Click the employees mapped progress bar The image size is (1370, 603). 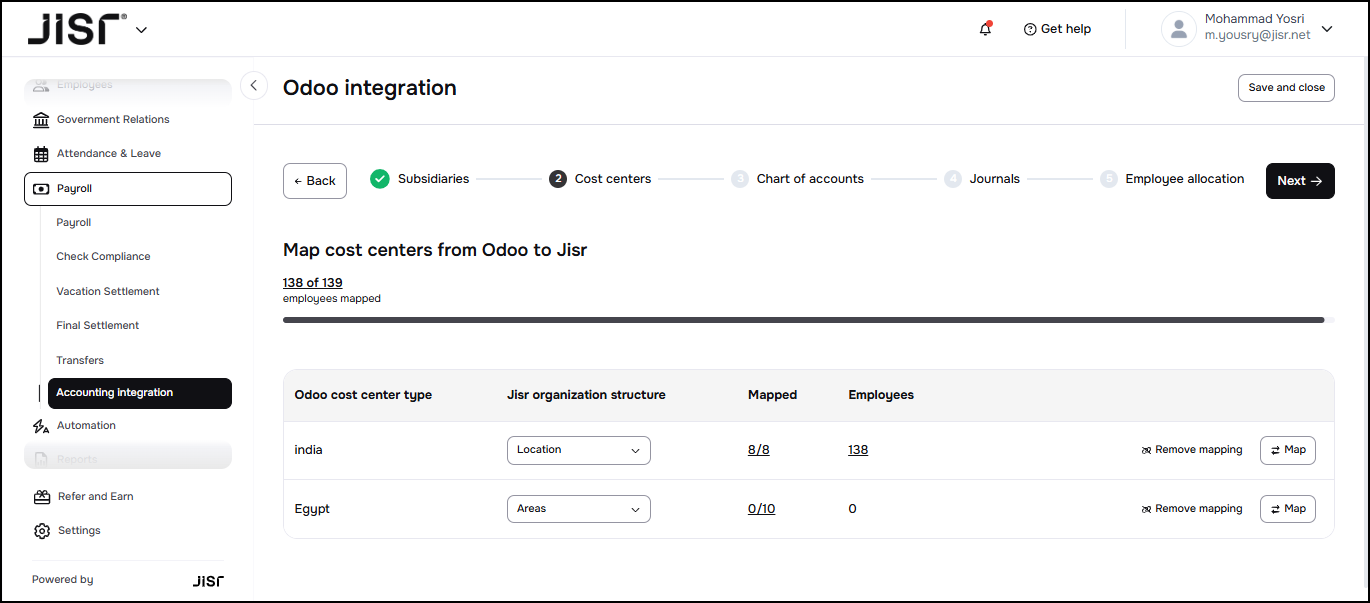(x=803, y=320)
